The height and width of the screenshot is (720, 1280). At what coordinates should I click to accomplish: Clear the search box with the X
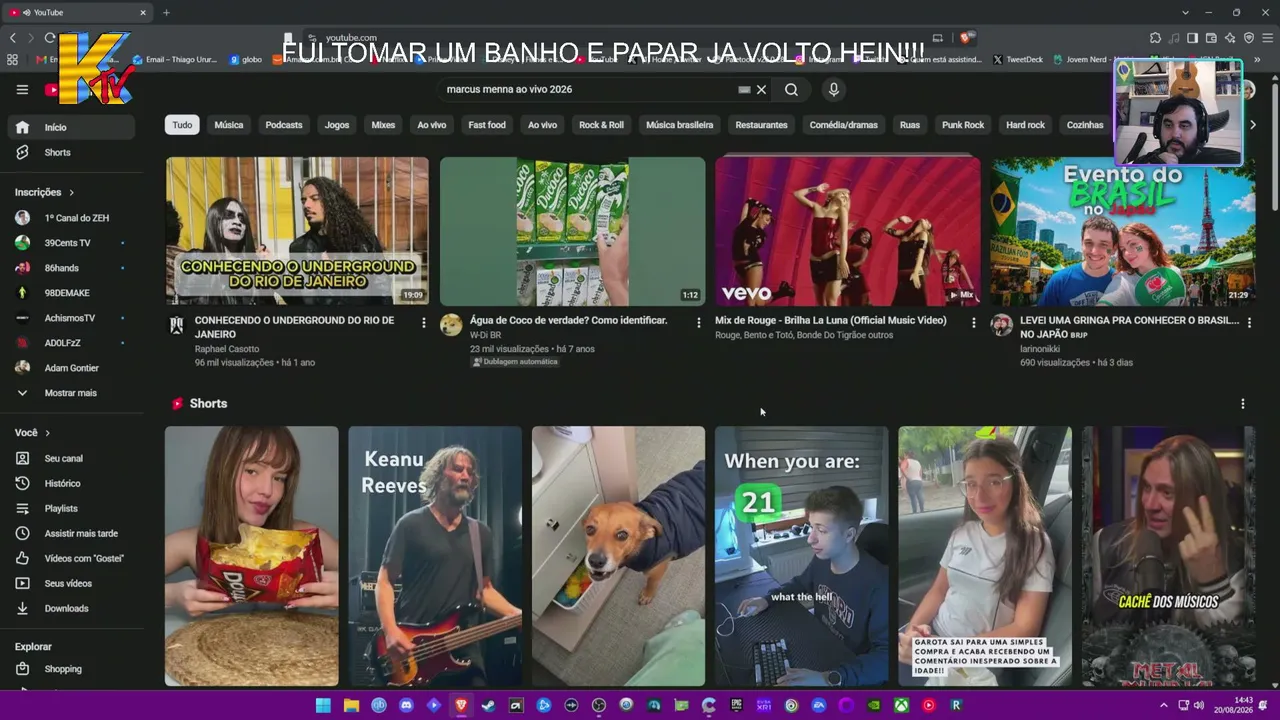click(x=761, y=89)
